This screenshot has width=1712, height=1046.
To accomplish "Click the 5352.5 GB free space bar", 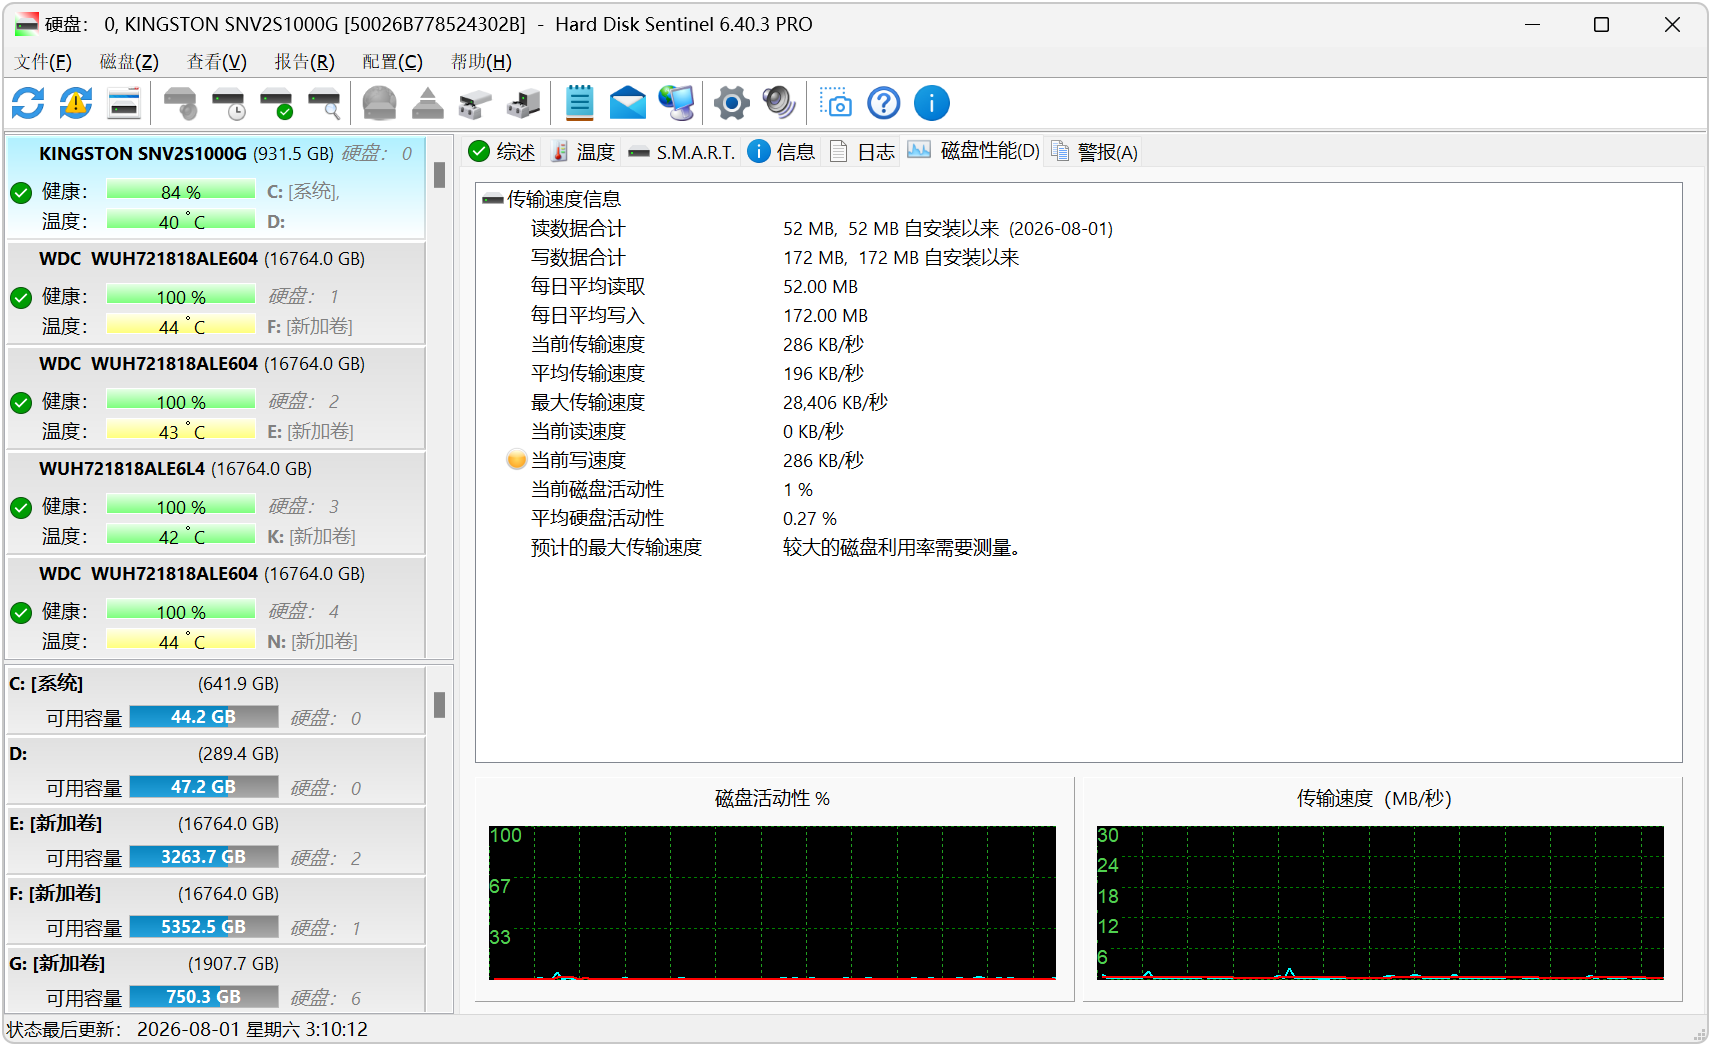I will pyautogui.click(x=204, y=927).
